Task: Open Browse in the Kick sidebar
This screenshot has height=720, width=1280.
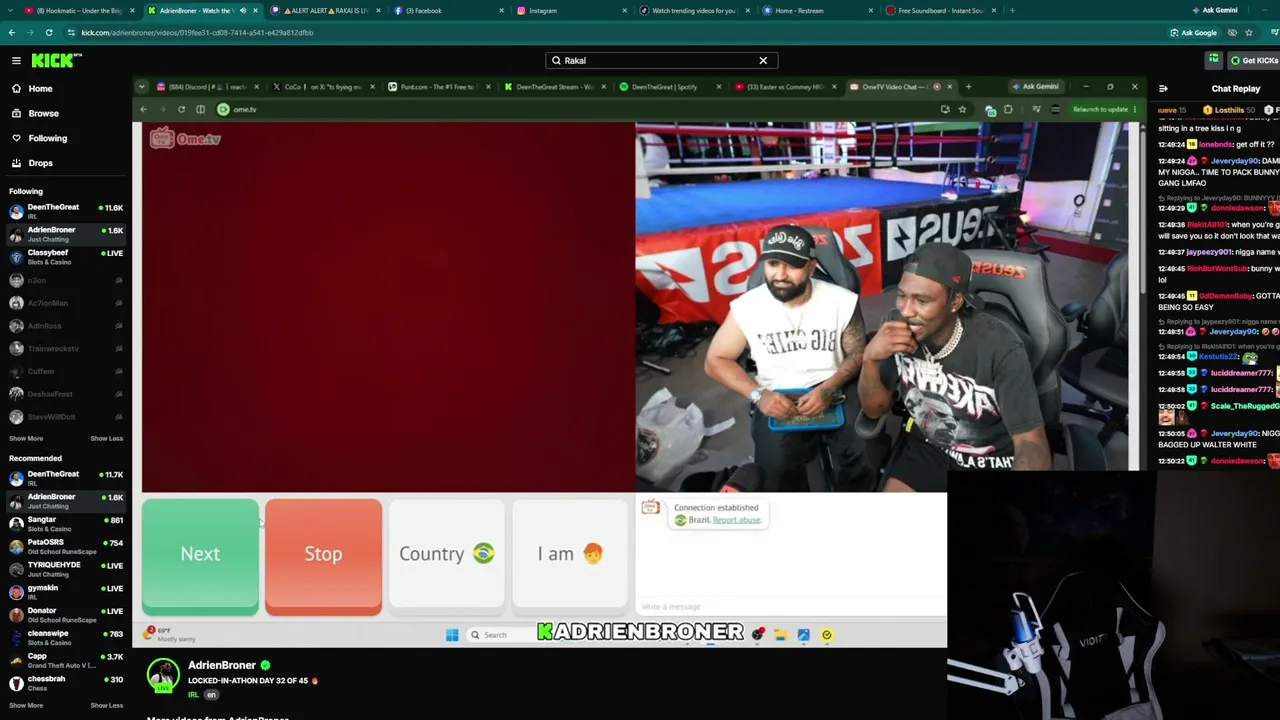Action: [x=43, y=113]
